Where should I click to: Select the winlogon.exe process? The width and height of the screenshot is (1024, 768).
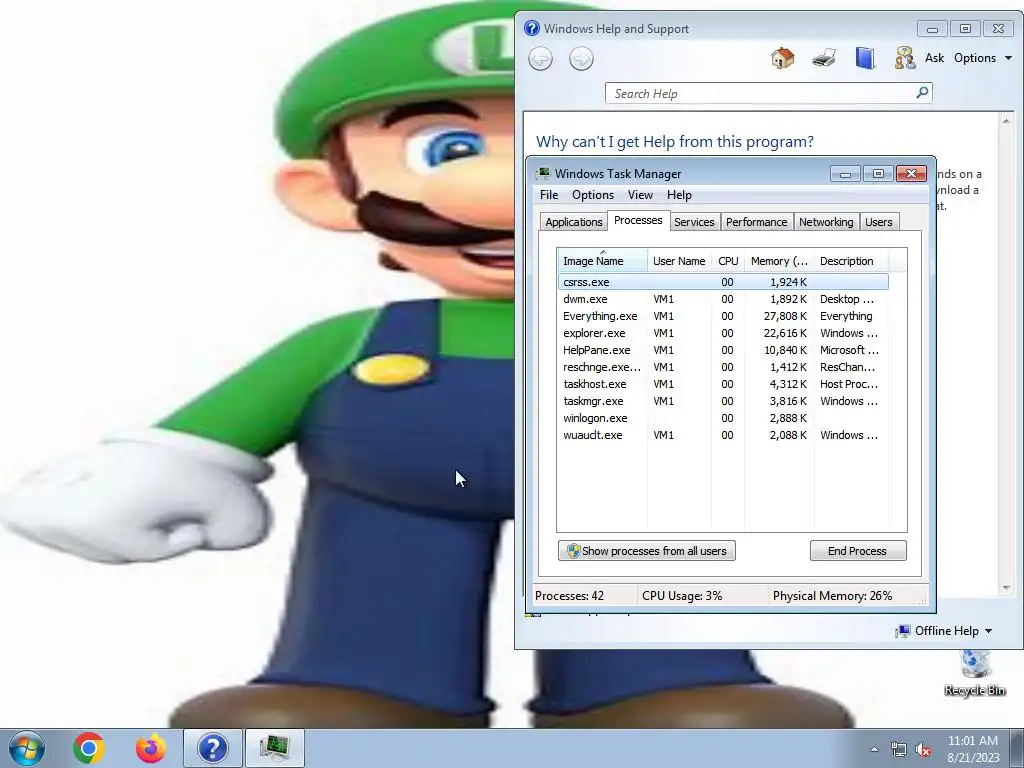pos(723,418)
